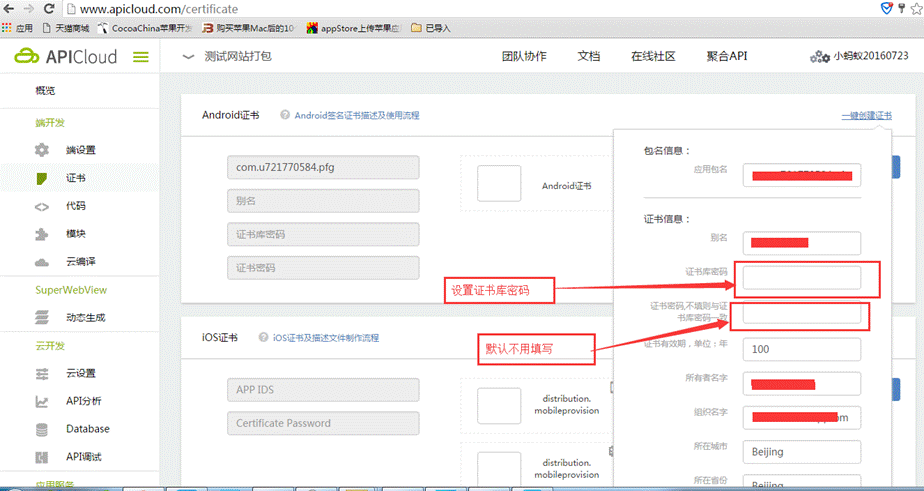The width and height of the screenshot is (924, 491).
Task: Click the 动态生成 stack icon
Action: (x=42, y=318)
